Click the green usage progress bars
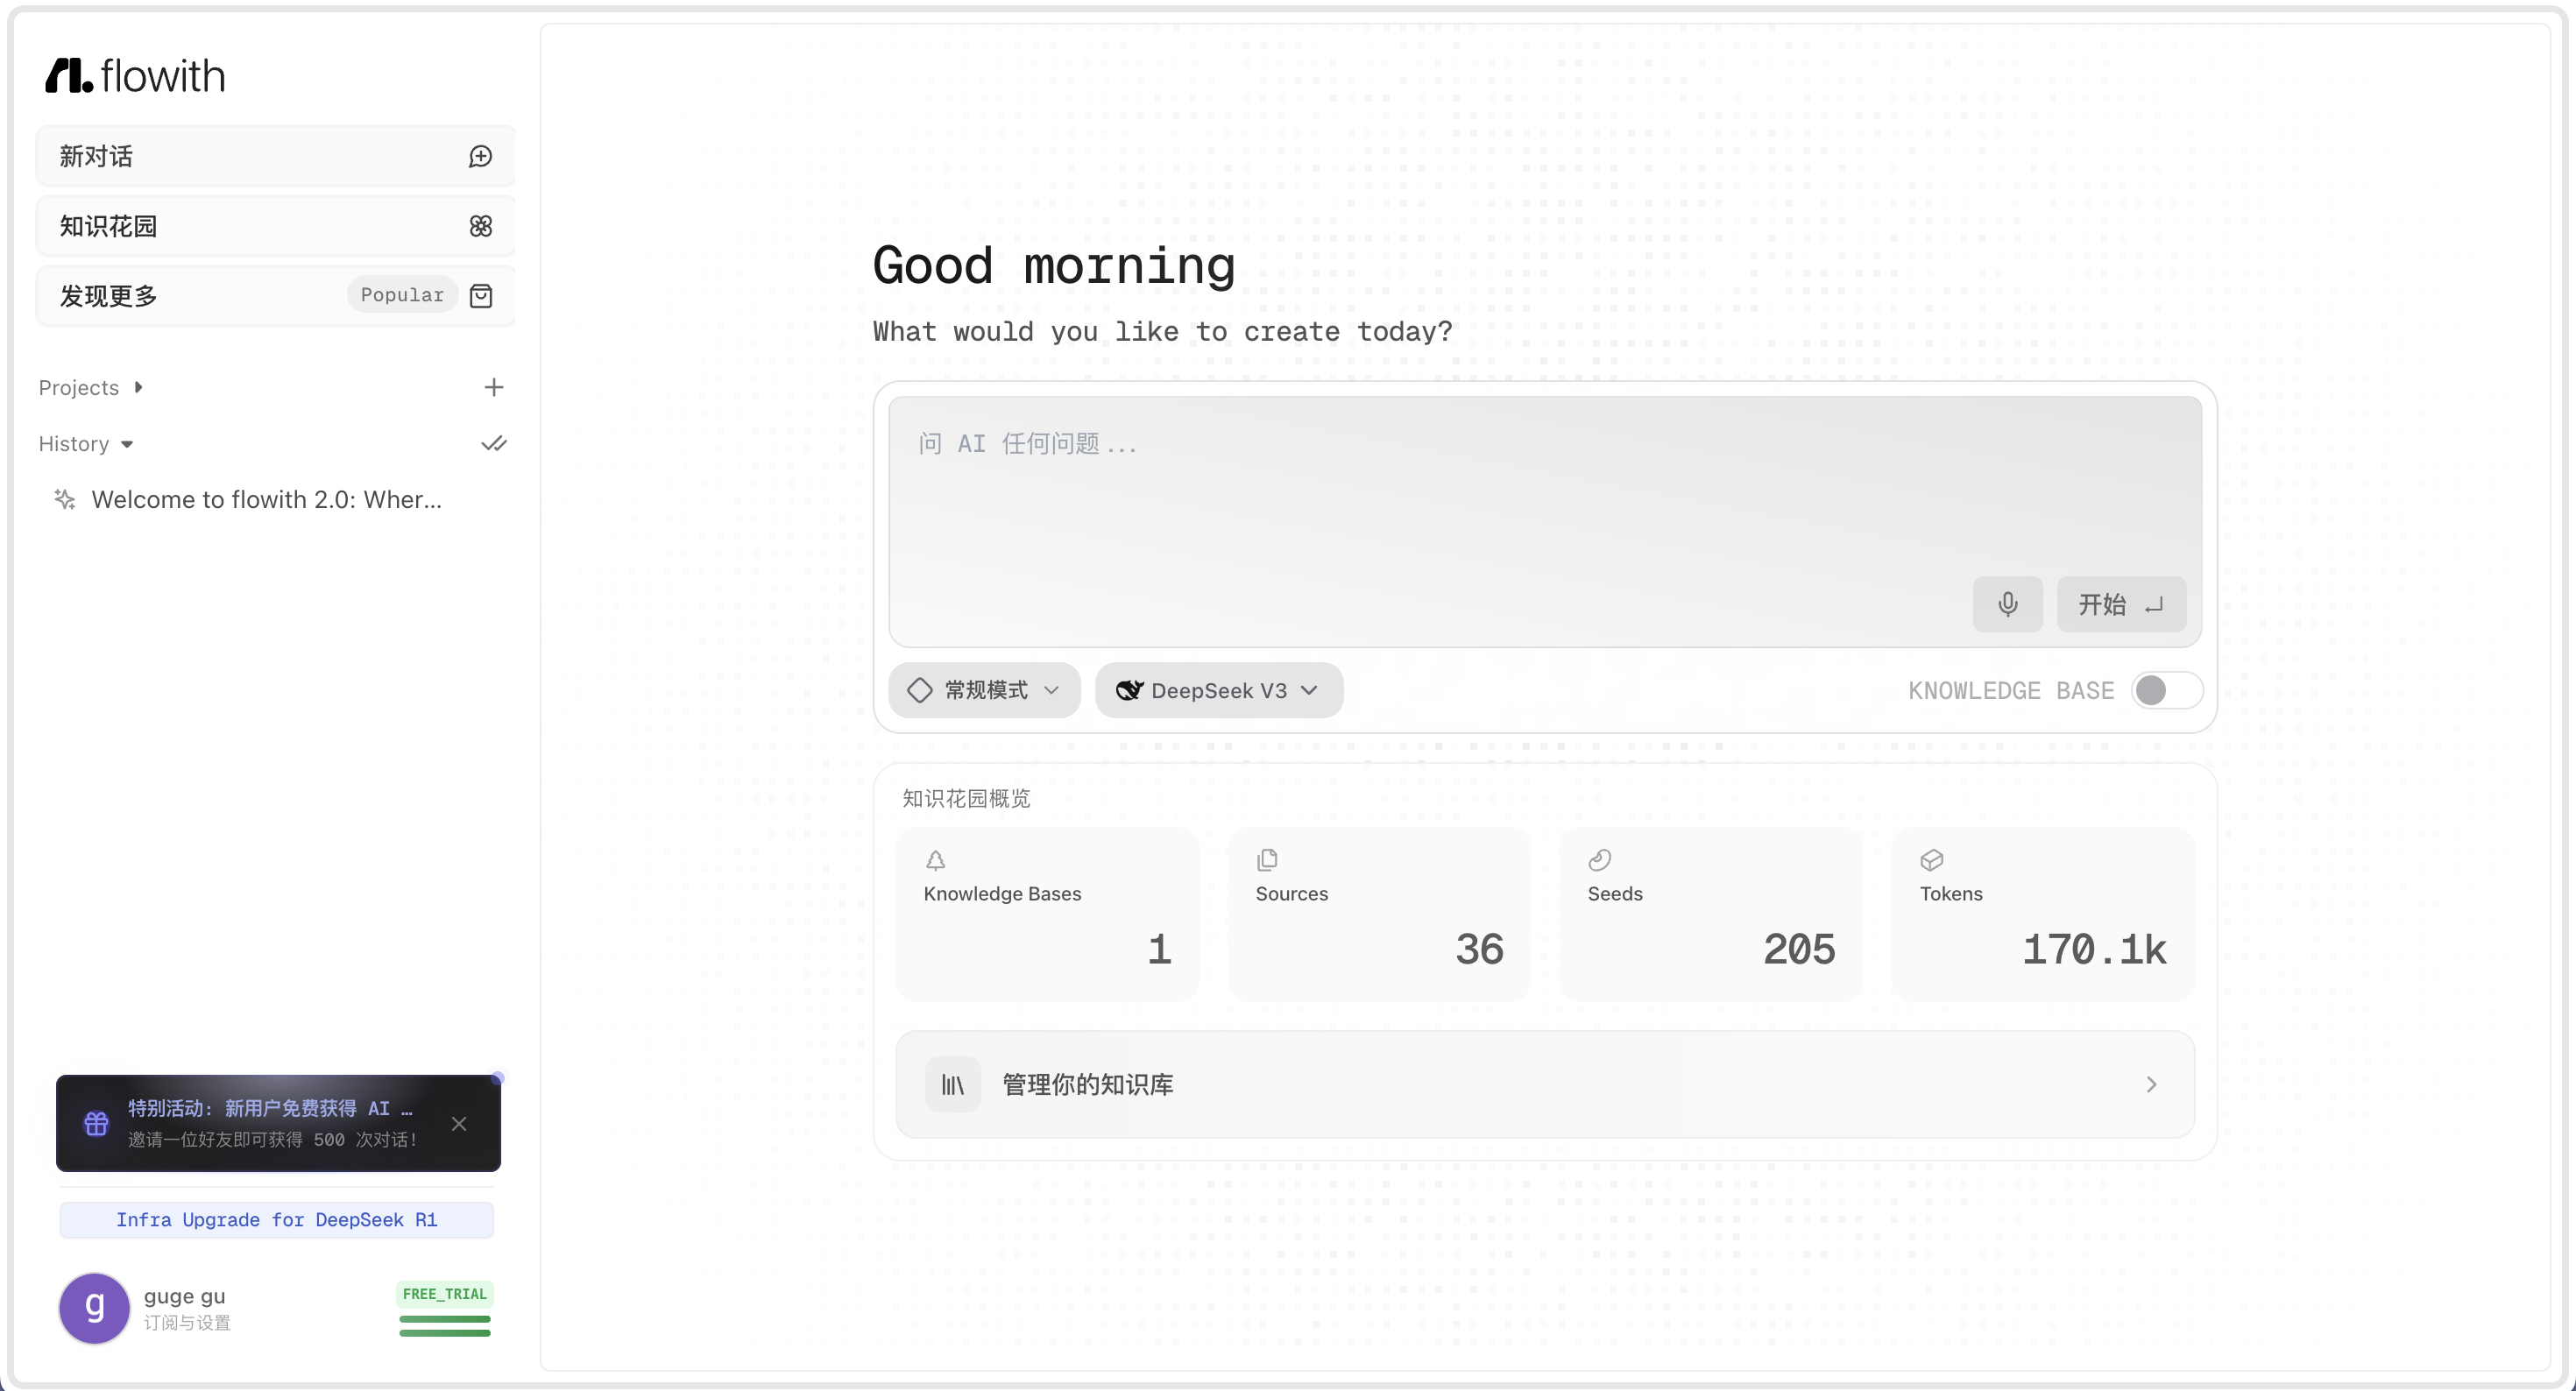Image resolution: width=2576 pixels, height=1391 pixels. point(445,1326)
